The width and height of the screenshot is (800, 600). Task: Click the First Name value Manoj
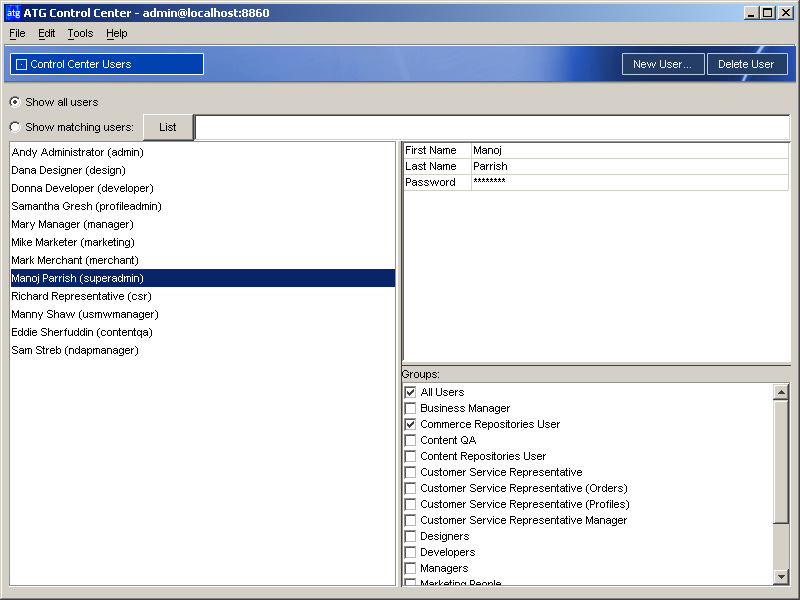point(630,151)
